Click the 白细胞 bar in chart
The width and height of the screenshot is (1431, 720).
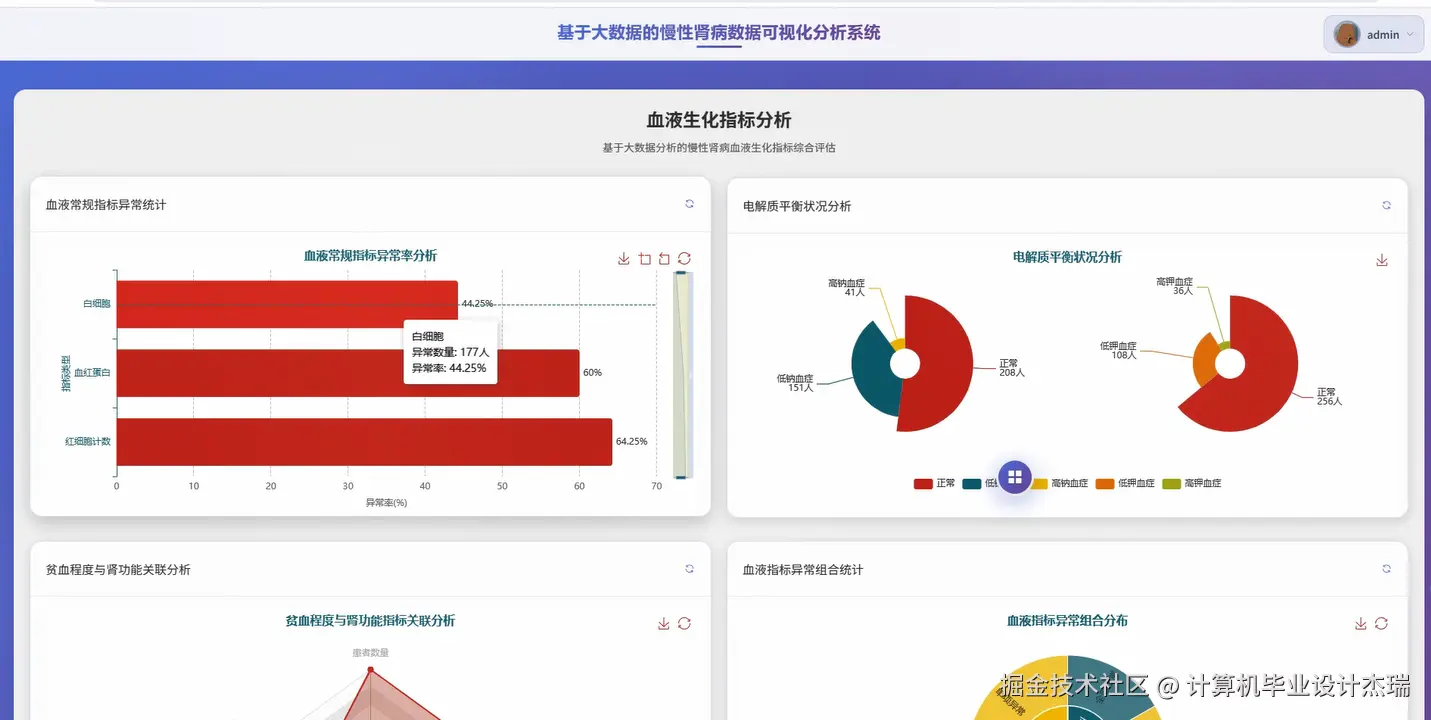tap(287, 304)
